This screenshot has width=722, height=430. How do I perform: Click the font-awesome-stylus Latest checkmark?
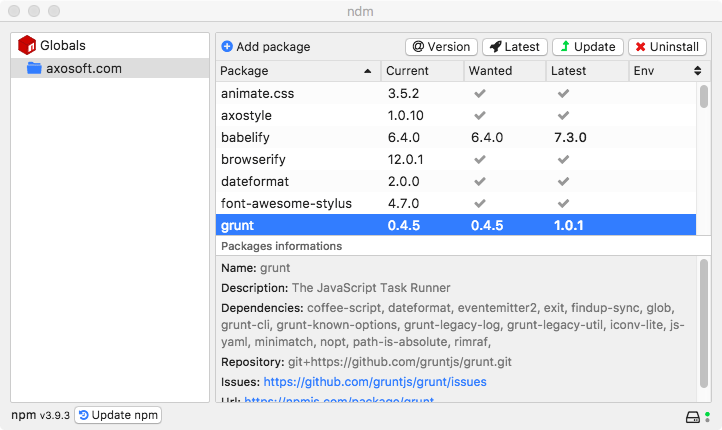click(563, 203)
